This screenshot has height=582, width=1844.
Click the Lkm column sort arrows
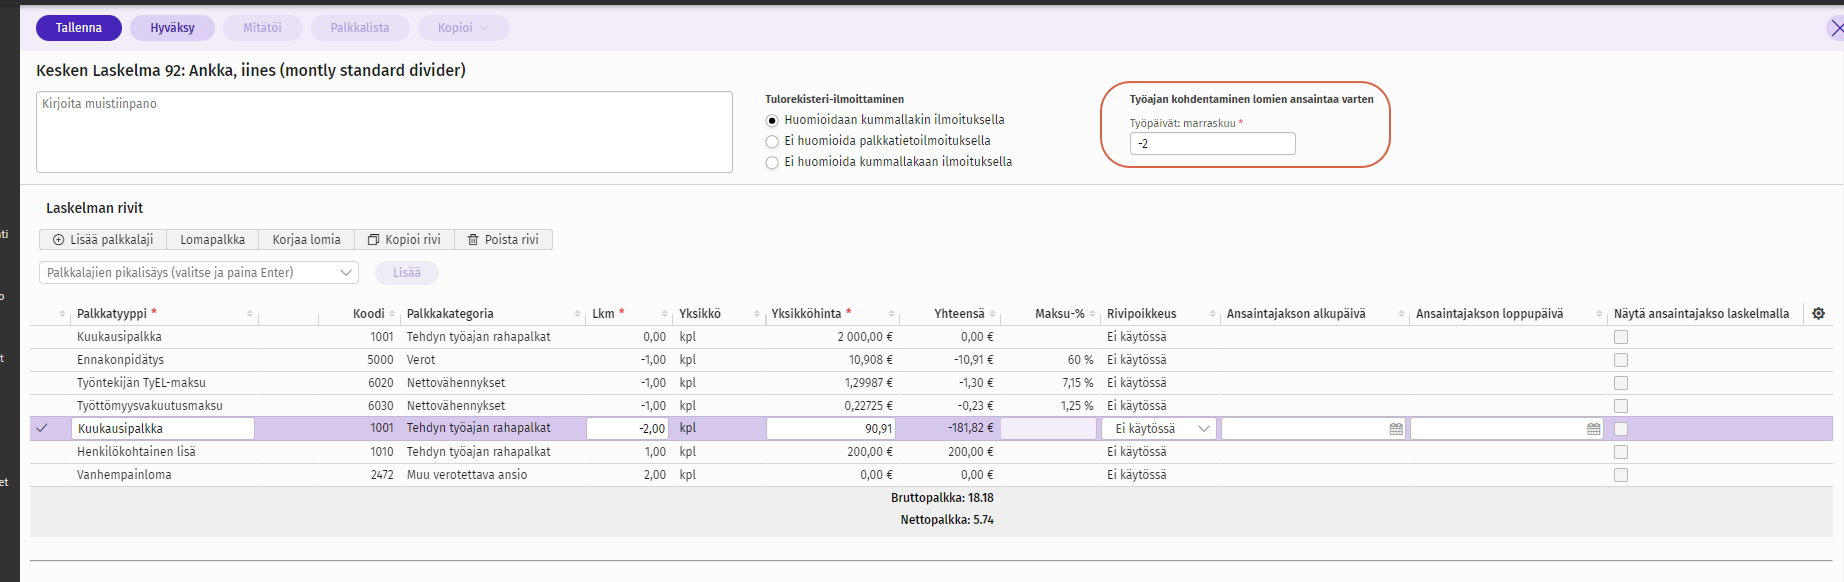664,314
